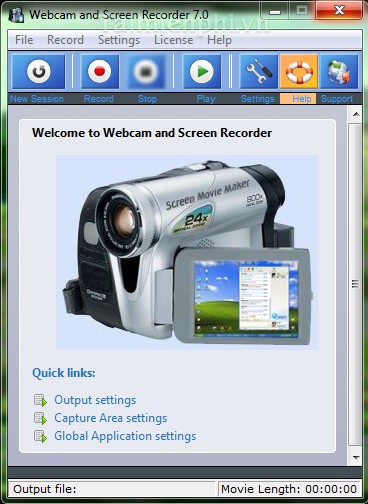Open the Global Application settings link
The height and width of the screenshot is (504, 368).
point(125,436)
